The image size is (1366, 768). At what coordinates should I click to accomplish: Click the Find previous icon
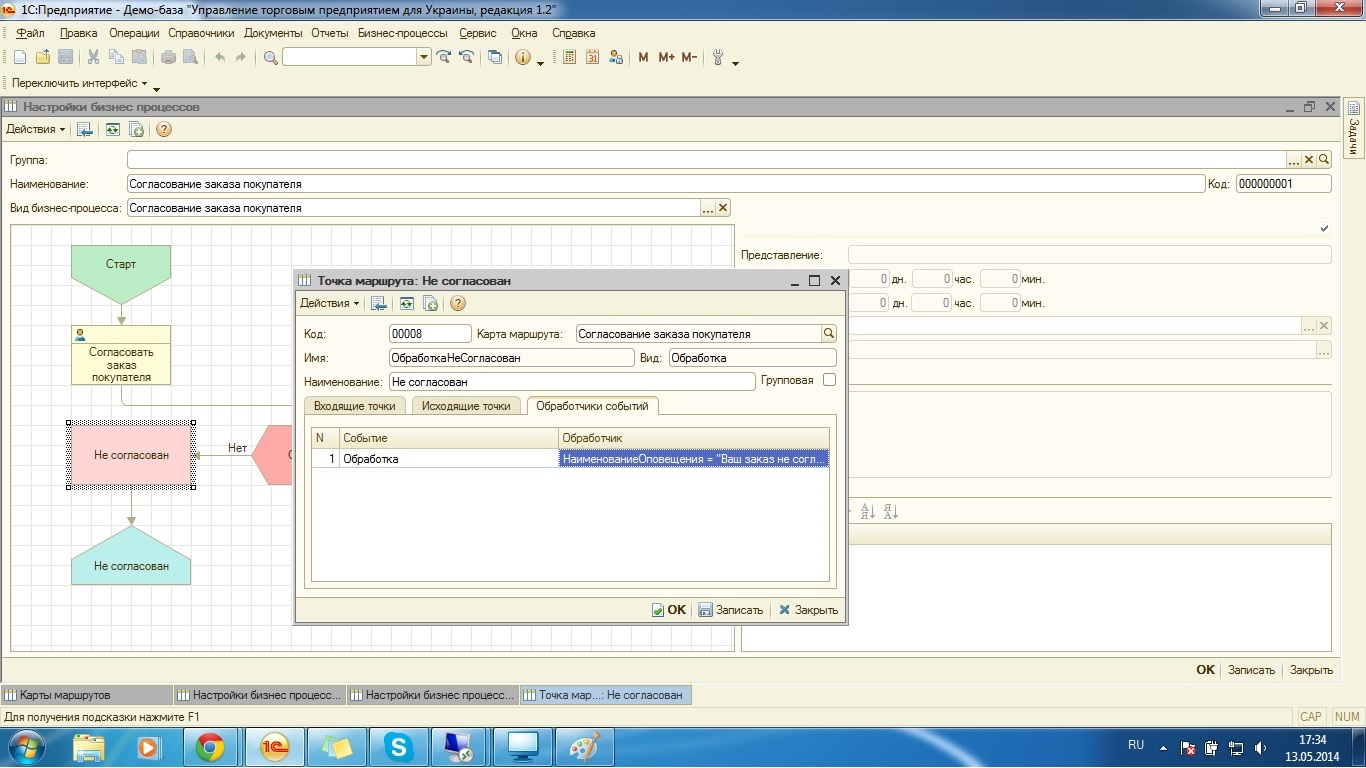point(466,57)
